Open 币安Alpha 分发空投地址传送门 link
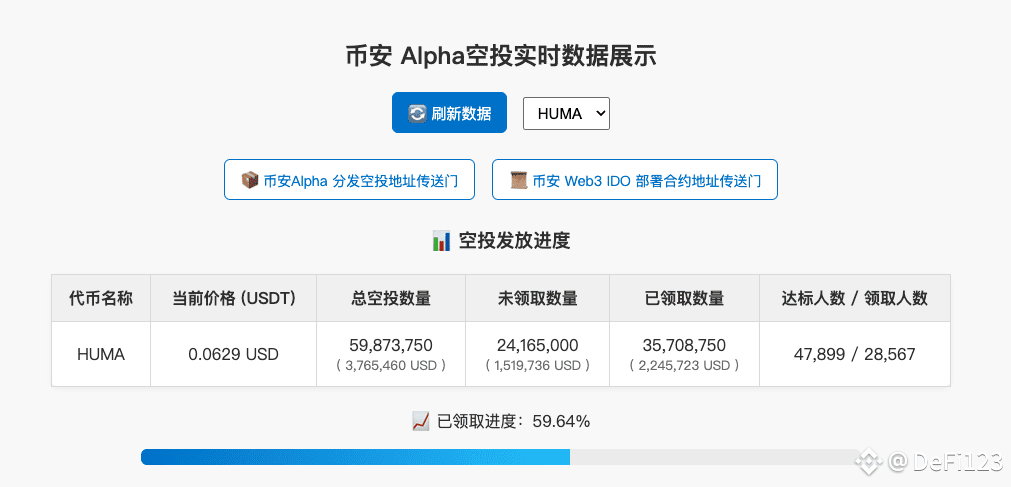This screenshot has height=487, width=1011. (x=349, y=179)
